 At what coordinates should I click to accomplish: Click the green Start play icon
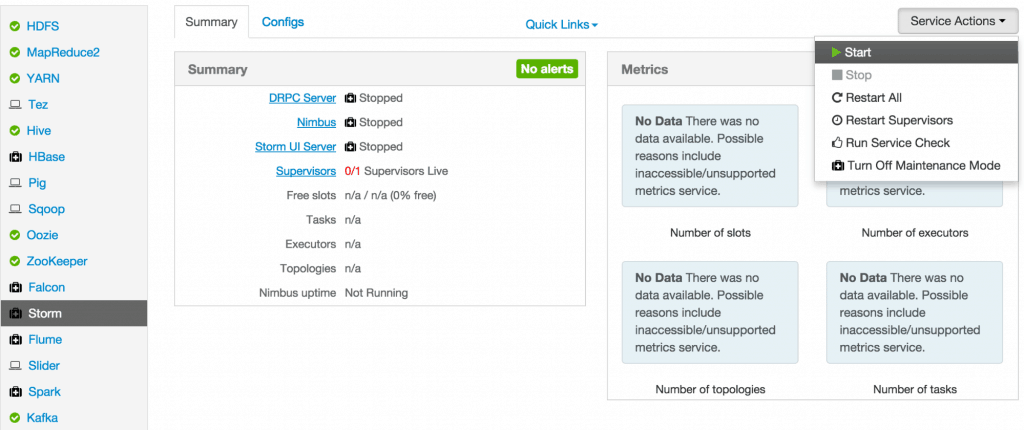[x=837, y=52]
